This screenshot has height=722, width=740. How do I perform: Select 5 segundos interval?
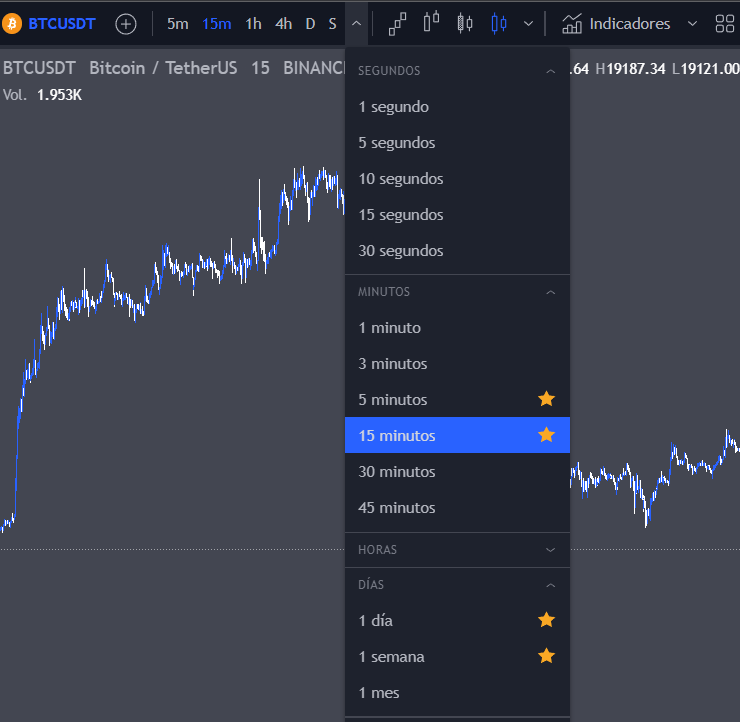[x=457, y=143]
